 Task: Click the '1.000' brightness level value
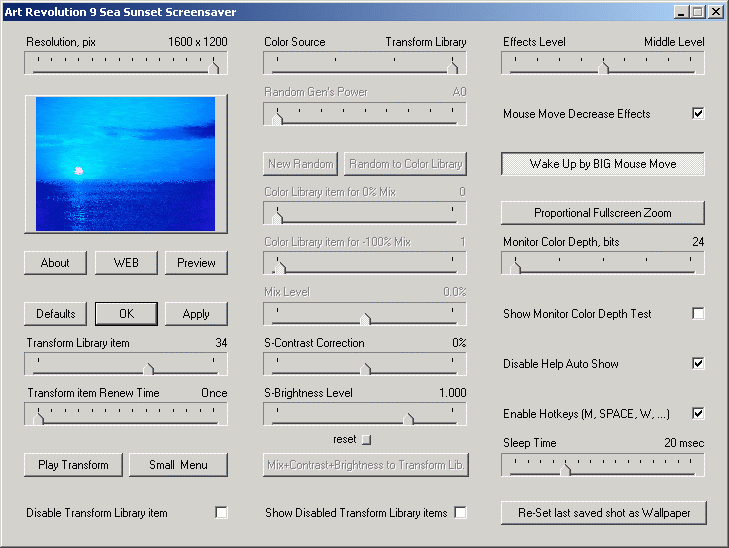pyautogui.click(x=453, y=393)
